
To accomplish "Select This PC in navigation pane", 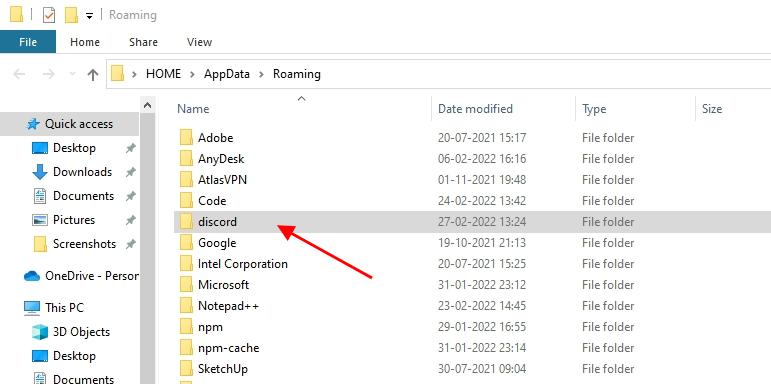I will coord(64,308).
